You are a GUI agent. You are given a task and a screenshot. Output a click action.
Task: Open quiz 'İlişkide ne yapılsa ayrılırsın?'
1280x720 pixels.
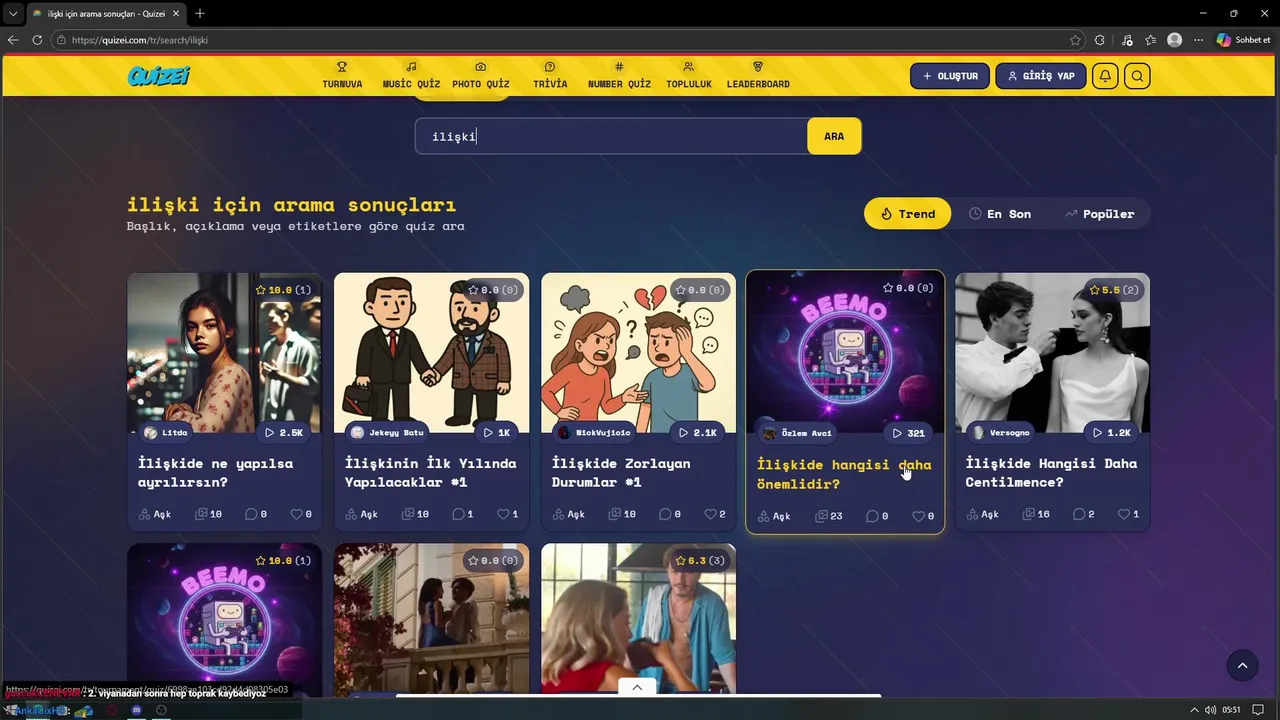[214, 473]
